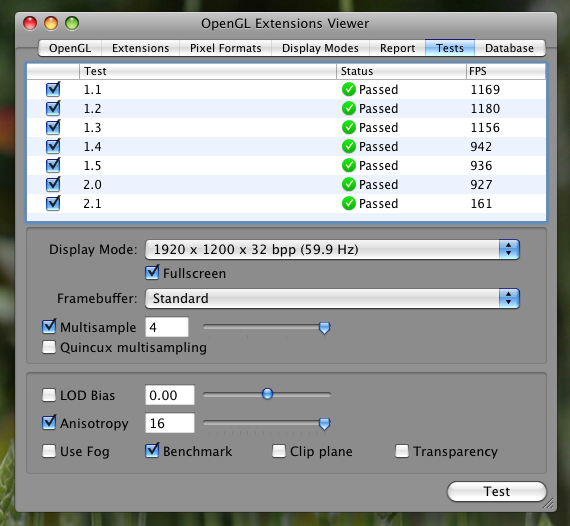
Task: Click the Anisotropy slider handle
Action: click(x=324, y=423)
